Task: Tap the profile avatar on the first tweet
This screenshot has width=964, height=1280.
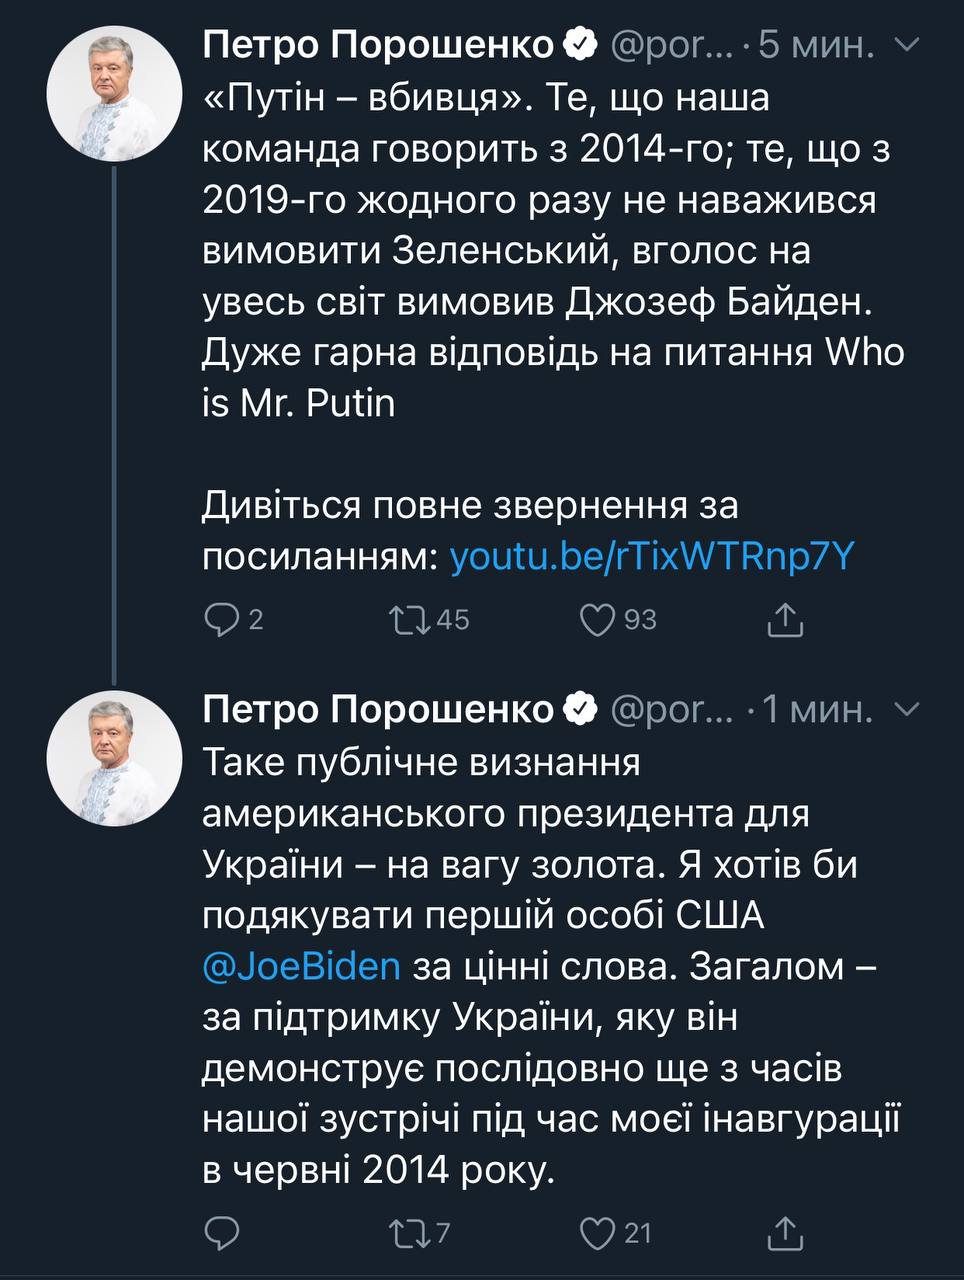Action: [x=114, y=95]
